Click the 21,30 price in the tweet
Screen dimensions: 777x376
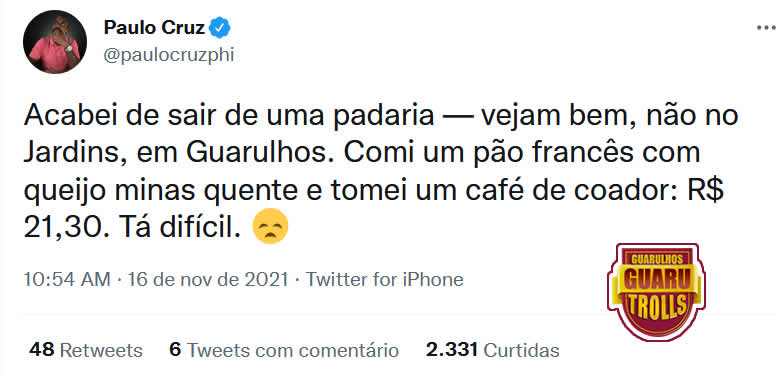(61, 227)
